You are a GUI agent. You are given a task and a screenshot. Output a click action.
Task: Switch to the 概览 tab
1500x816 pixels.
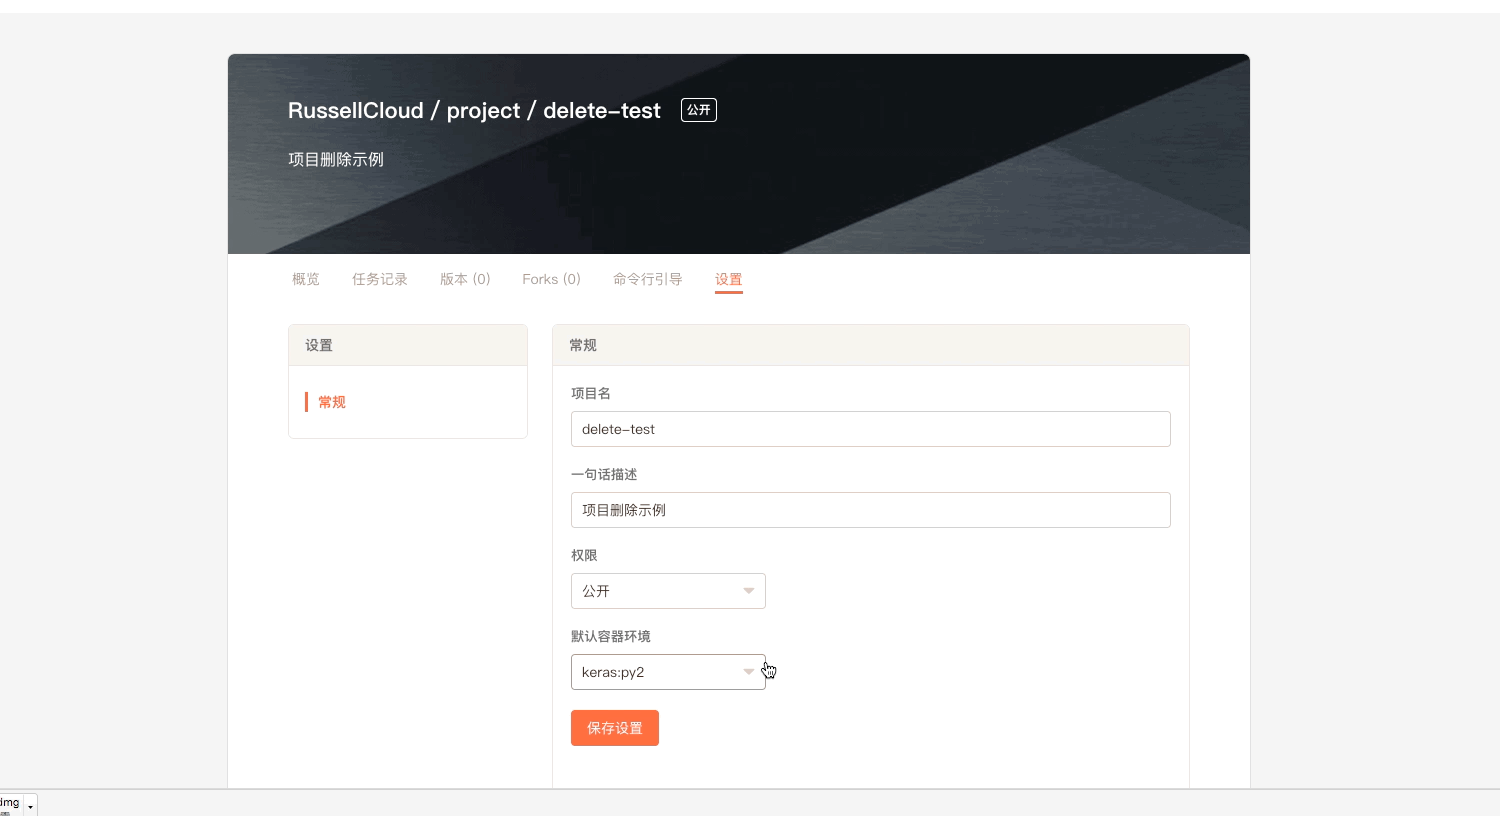point(305,279)
